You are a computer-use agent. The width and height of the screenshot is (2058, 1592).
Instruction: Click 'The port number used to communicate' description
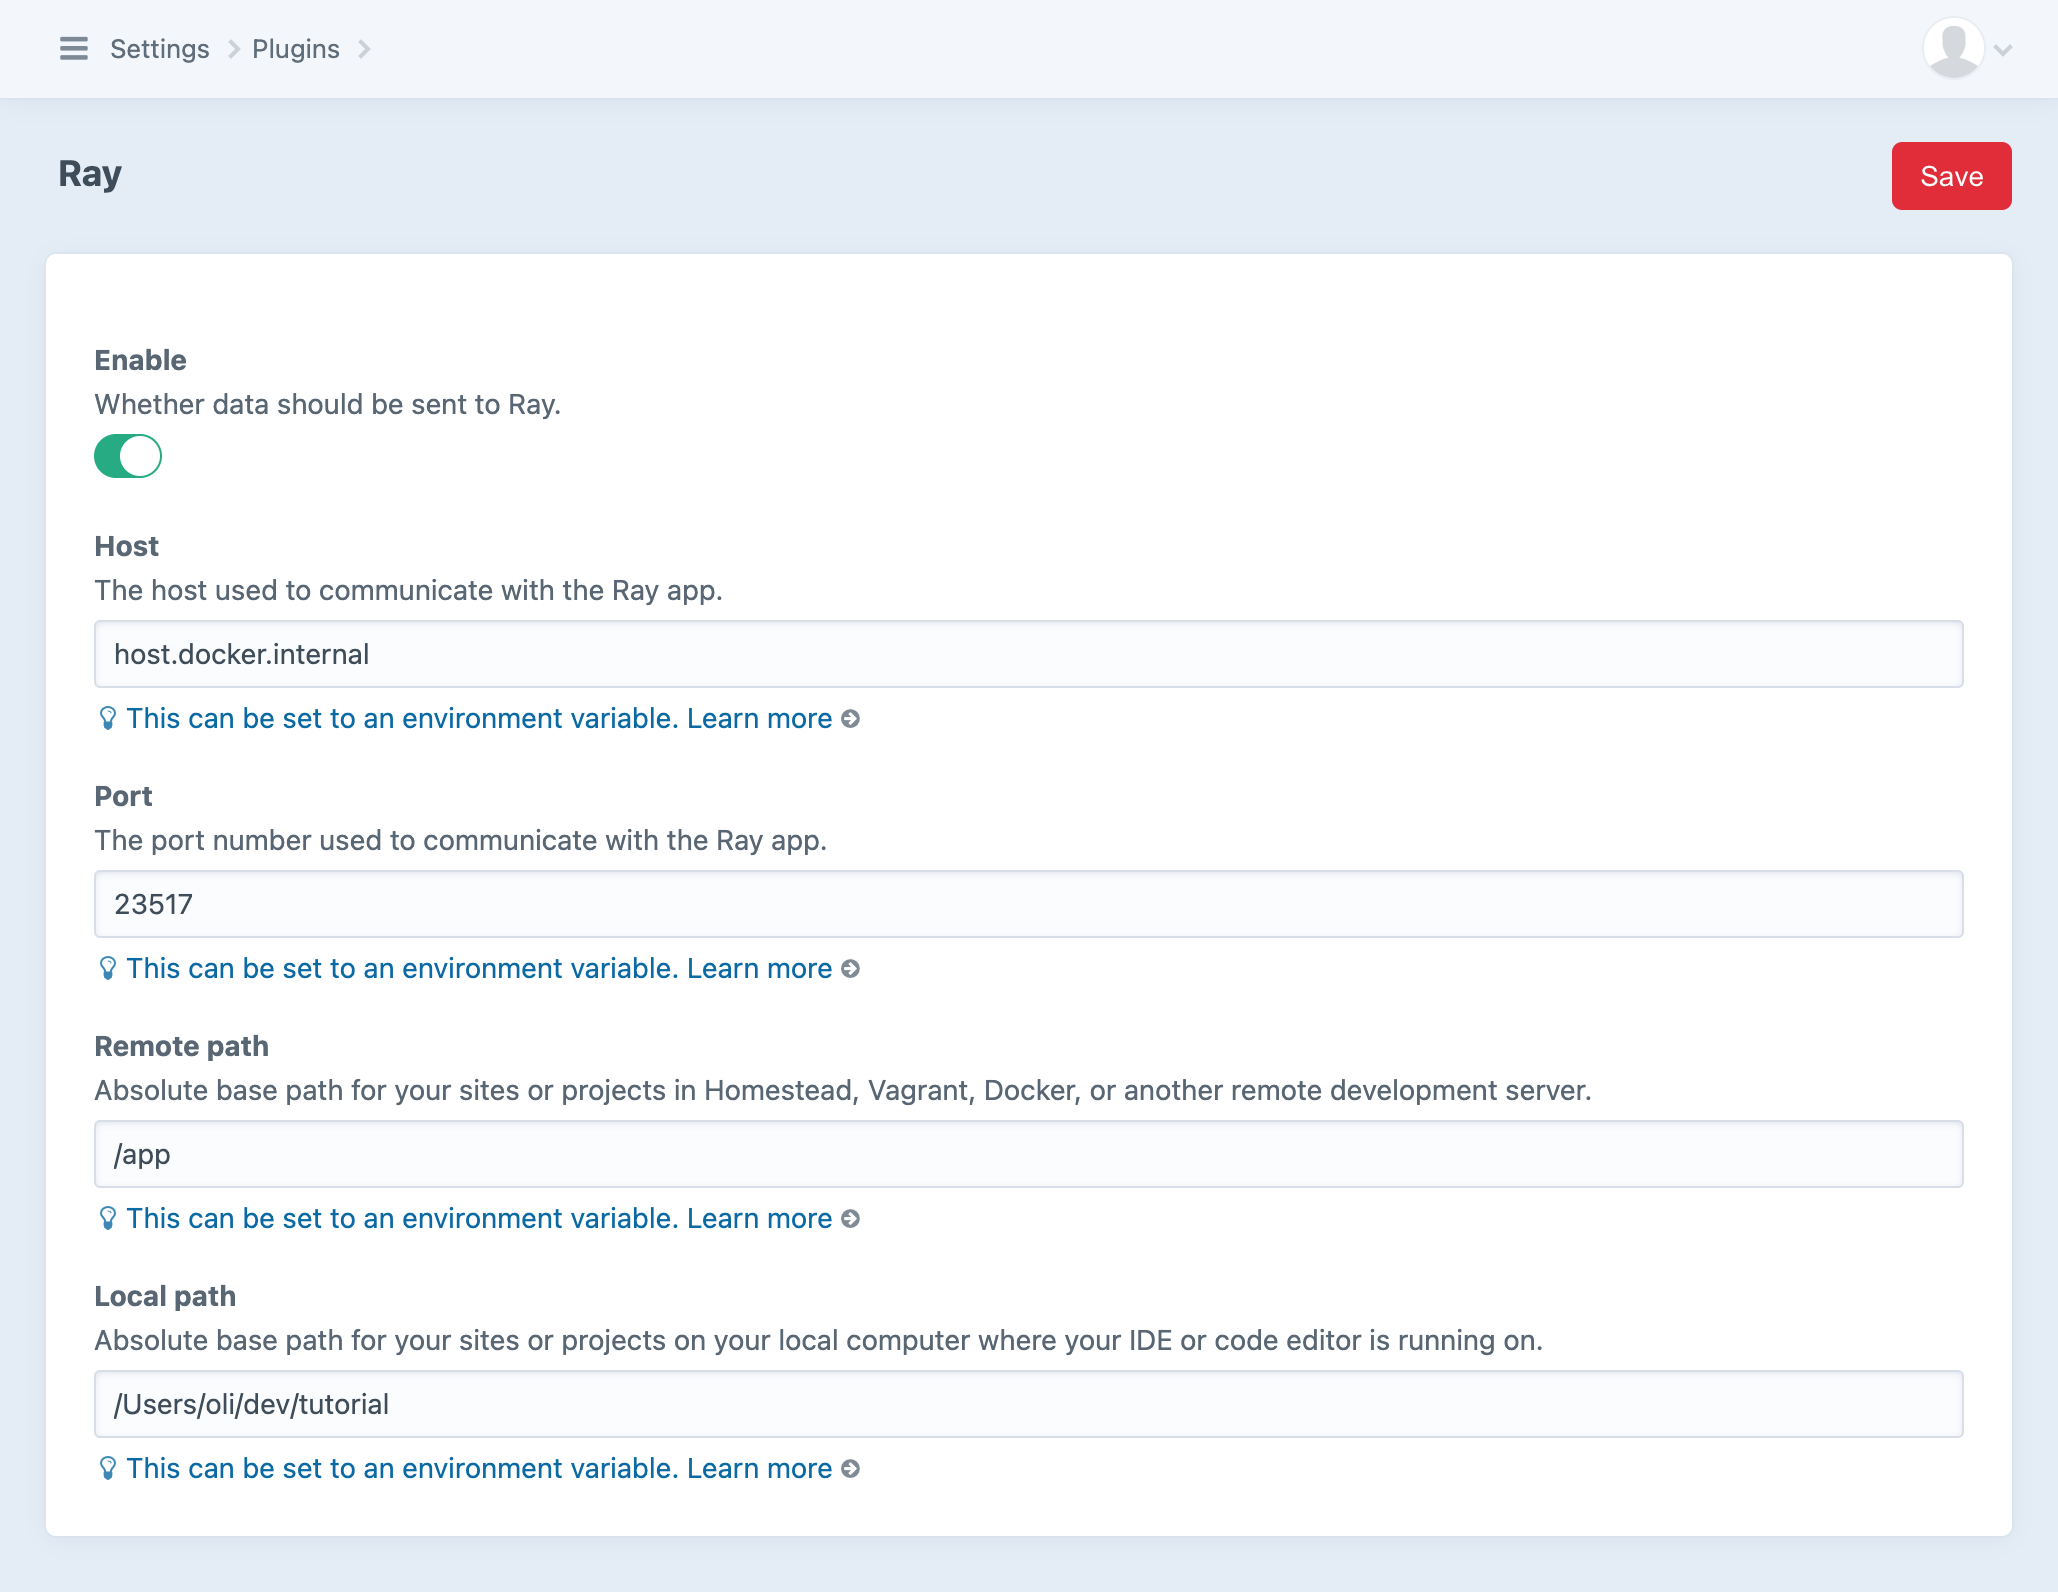(461, 840)
